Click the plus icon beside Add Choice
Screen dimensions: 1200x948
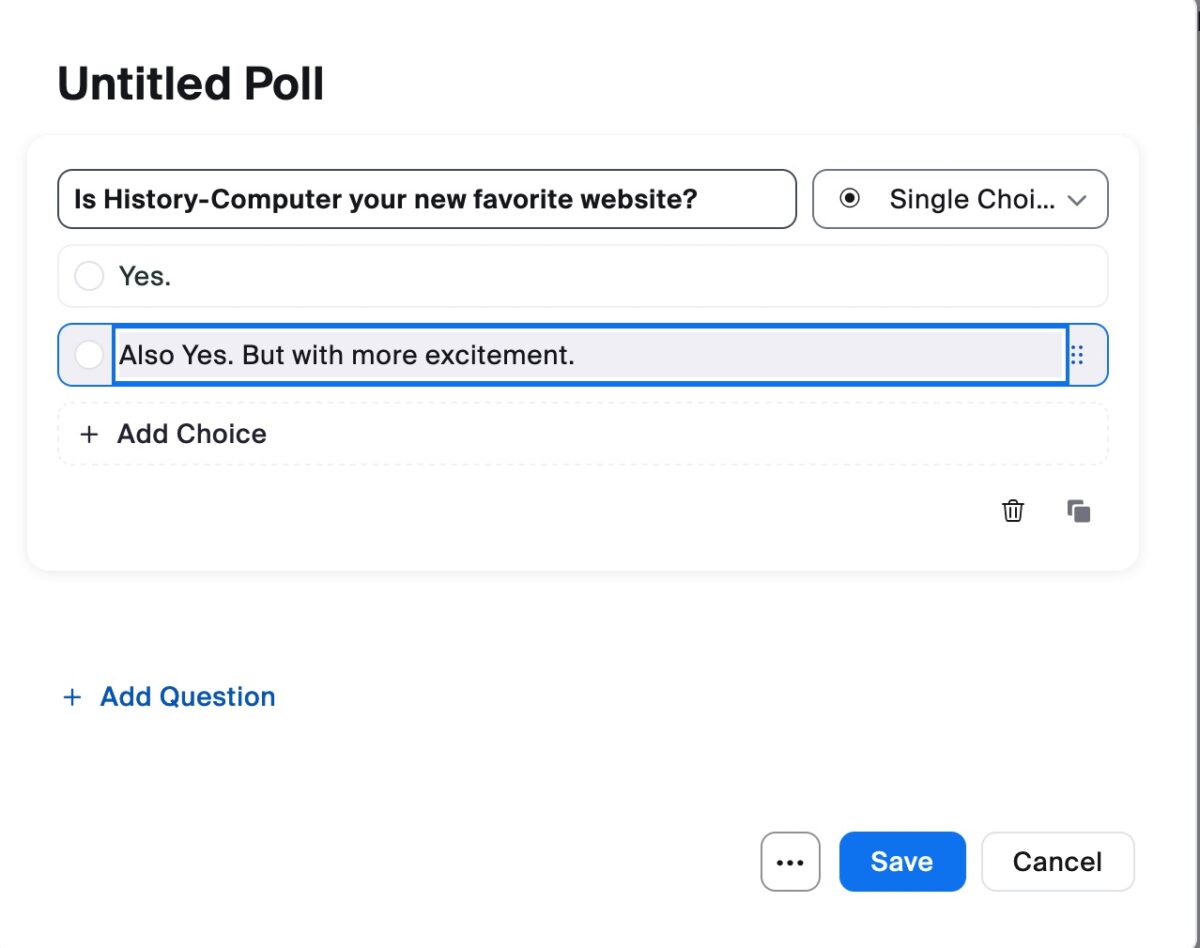(89, 434)
